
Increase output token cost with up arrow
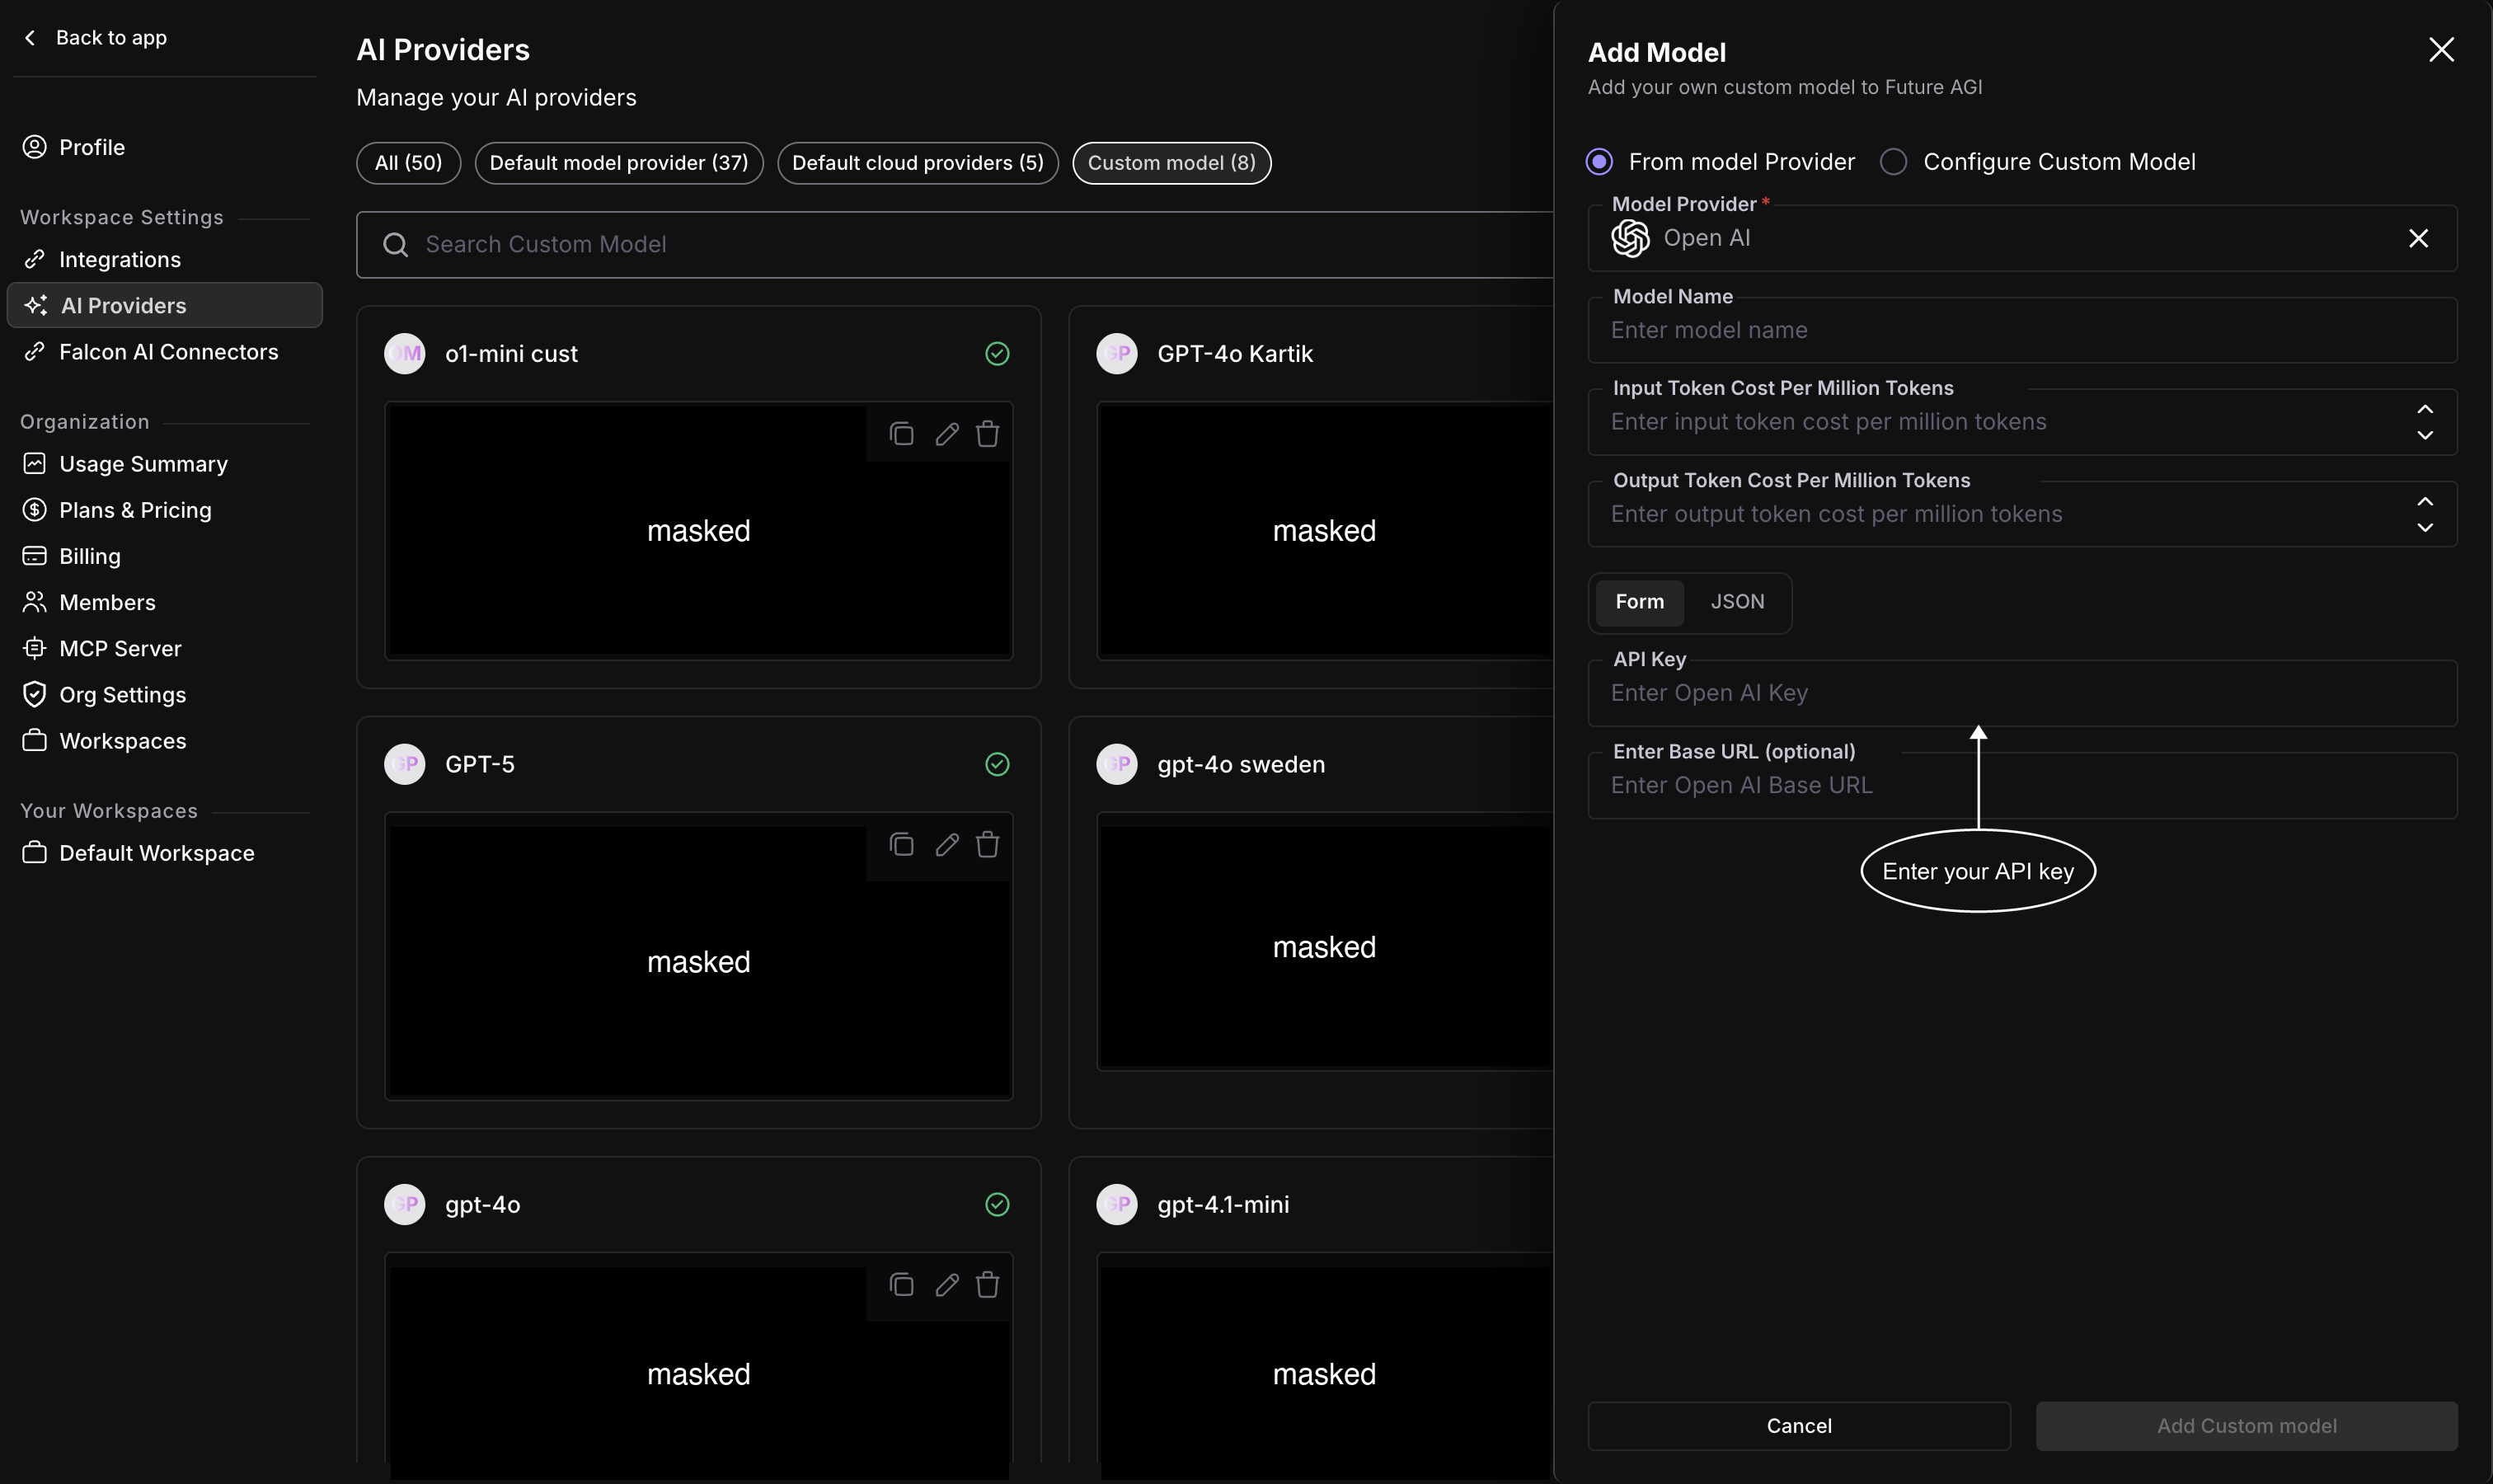(x=2425, y=501)
